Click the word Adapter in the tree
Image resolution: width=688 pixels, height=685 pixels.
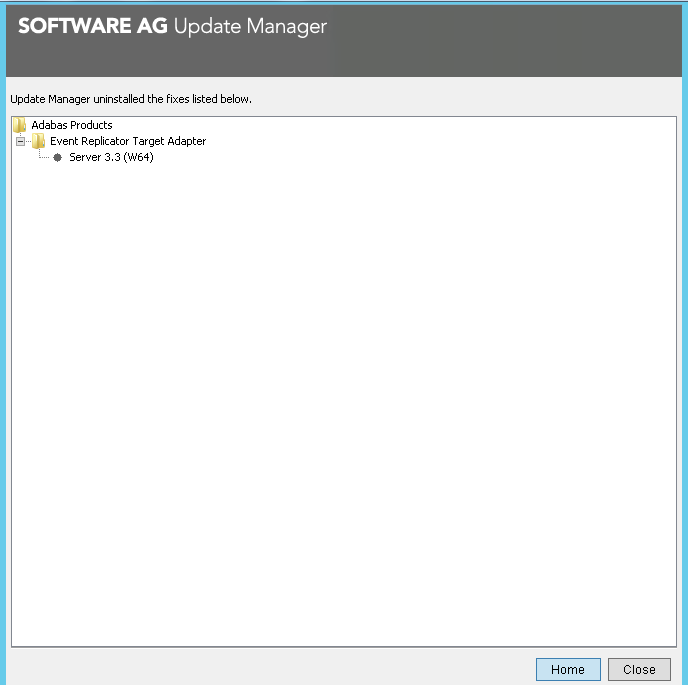coord(186,141)
